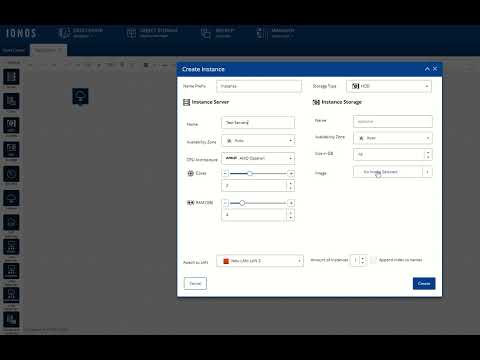Viewport: 480px width, 360px height.
Task: Open Object Storage menu in header
Action: 152,33
